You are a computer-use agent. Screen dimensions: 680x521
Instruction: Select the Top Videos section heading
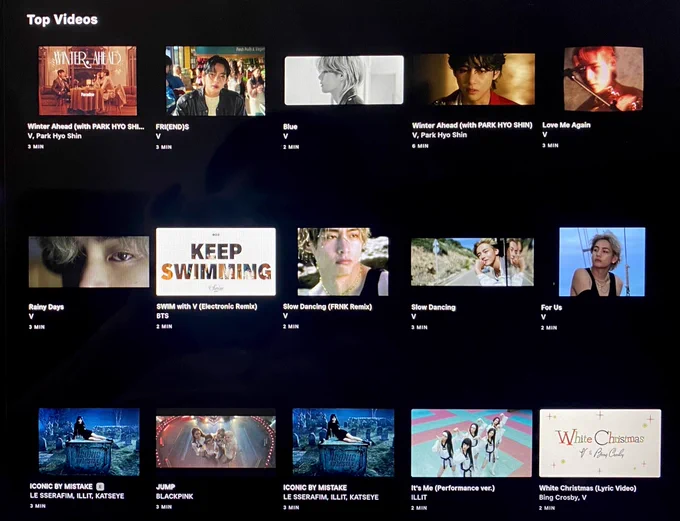click(x=62, y=20)
